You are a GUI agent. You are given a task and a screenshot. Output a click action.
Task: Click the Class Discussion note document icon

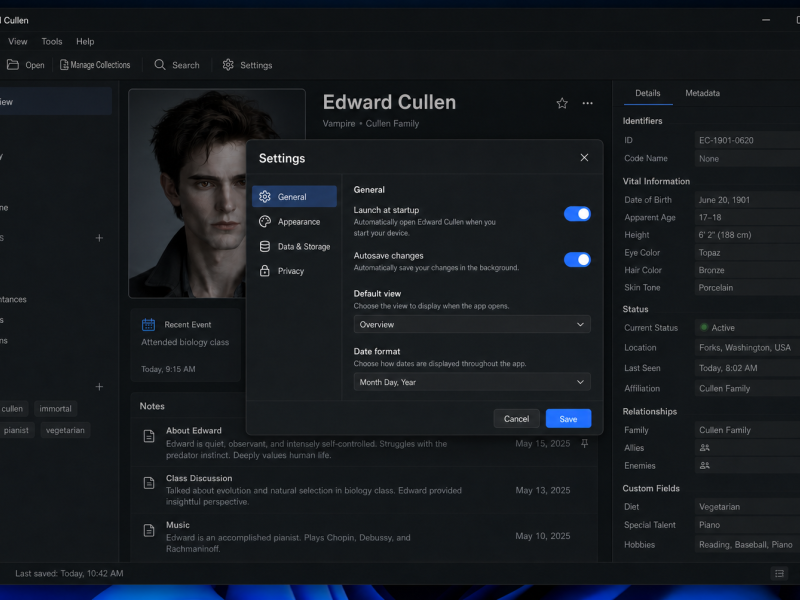(x=149, y=483)
